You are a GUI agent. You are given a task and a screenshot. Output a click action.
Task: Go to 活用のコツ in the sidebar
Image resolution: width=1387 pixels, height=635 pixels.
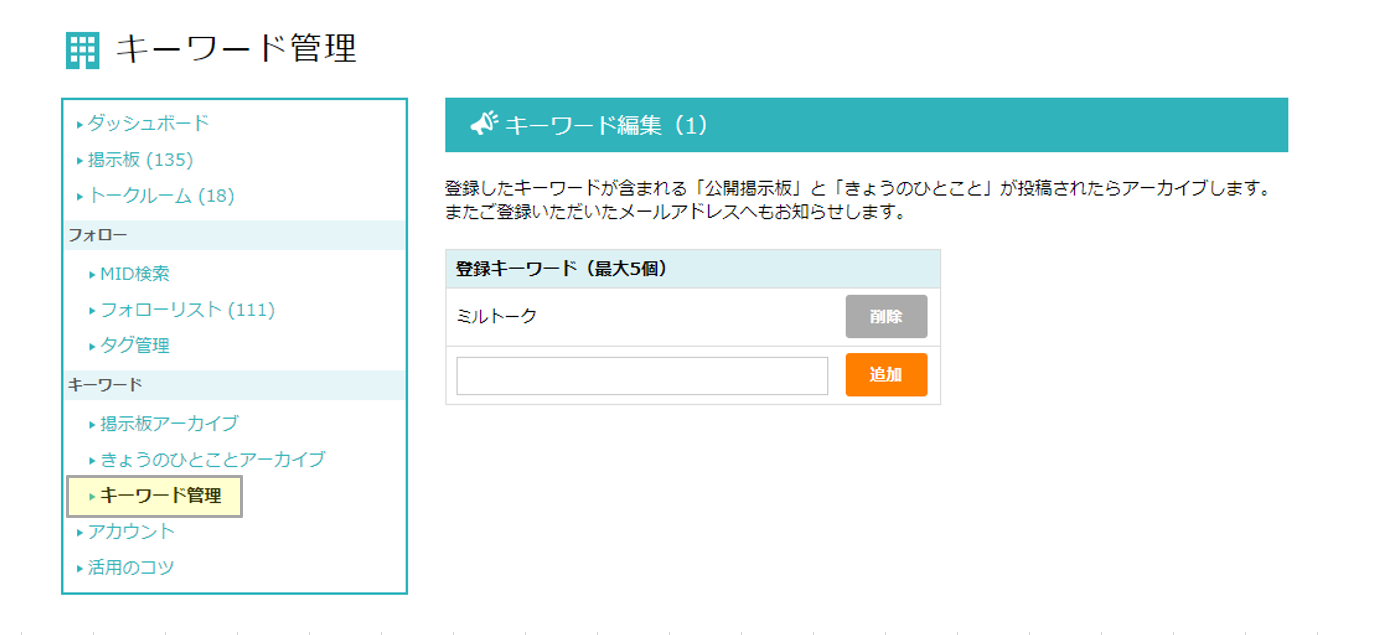tap(131, 568)
